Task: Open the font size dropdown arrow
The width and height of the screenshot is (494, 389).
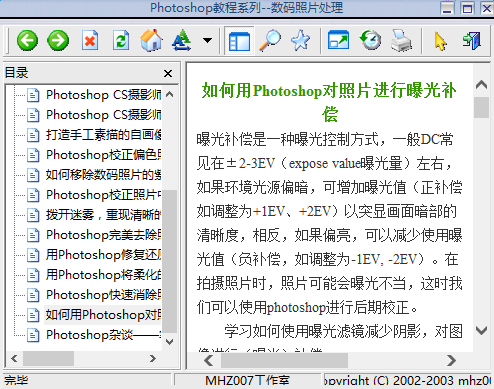Action: pyautogui.click(x=207, y=41)
